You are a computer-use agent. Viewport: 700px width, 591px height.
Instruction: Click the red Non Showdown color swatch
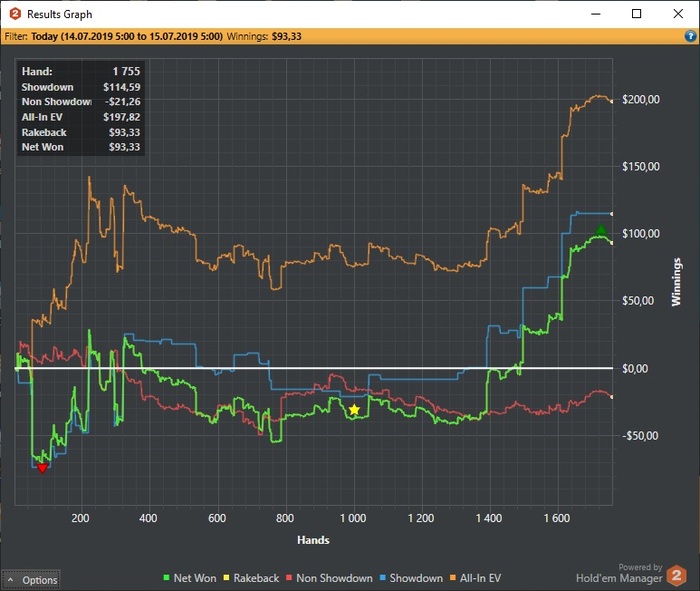coord(289,578)
